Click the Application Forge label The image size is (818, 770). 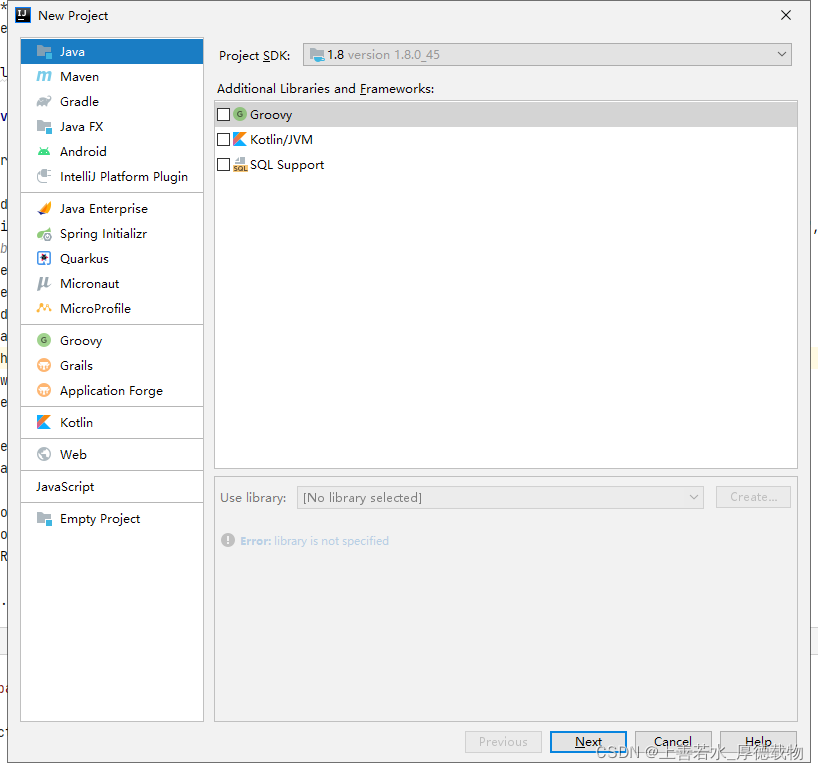111,391
